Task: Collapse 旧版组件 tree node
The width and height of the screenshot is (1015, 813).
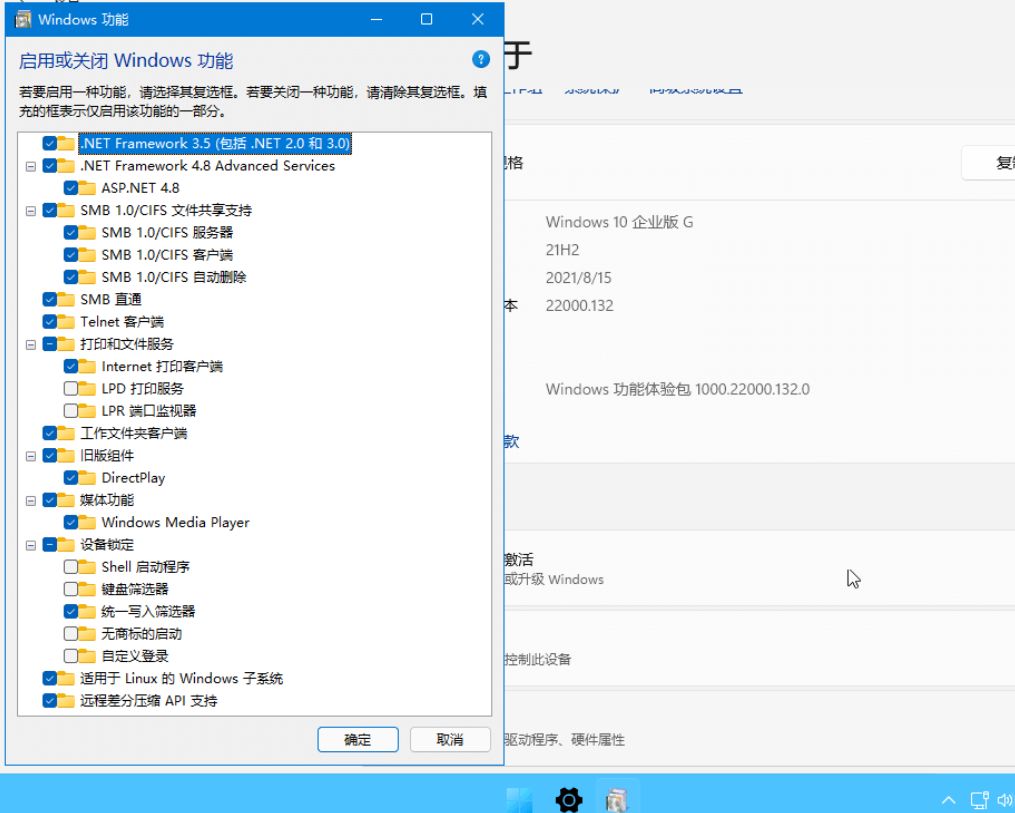Action: pos(30,456)
